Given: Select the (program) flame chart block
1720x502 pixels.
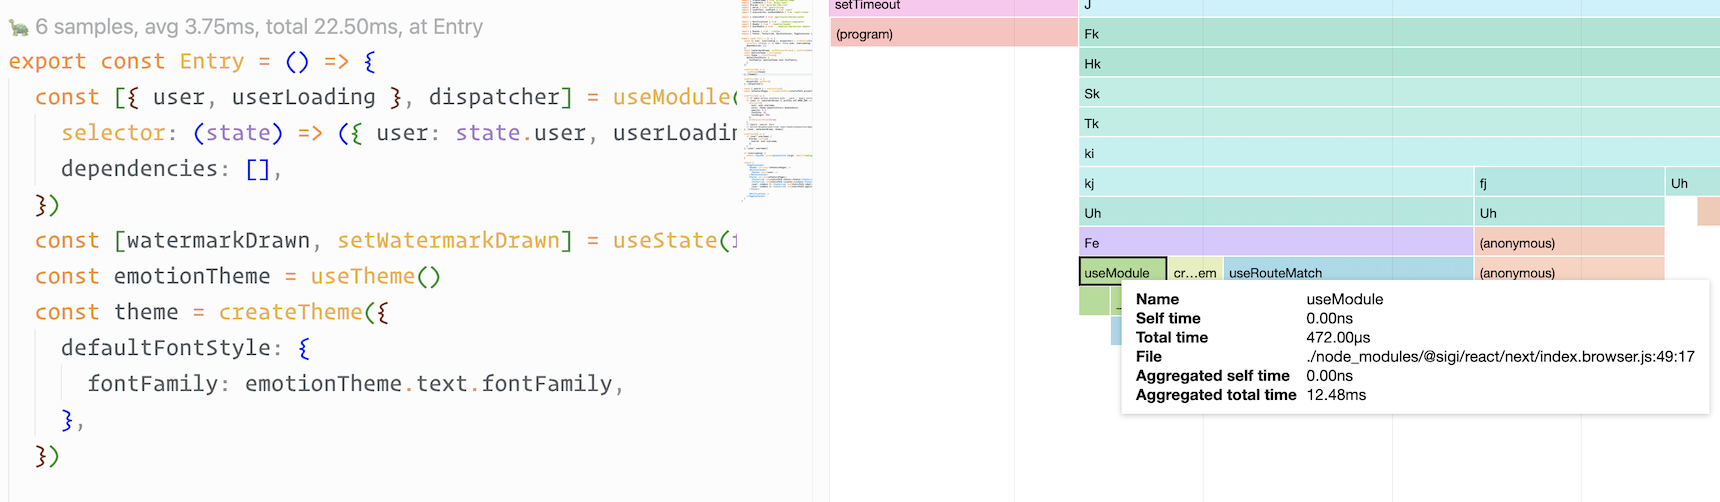Looking at the screenshot, I should click(x=953, y=34).
